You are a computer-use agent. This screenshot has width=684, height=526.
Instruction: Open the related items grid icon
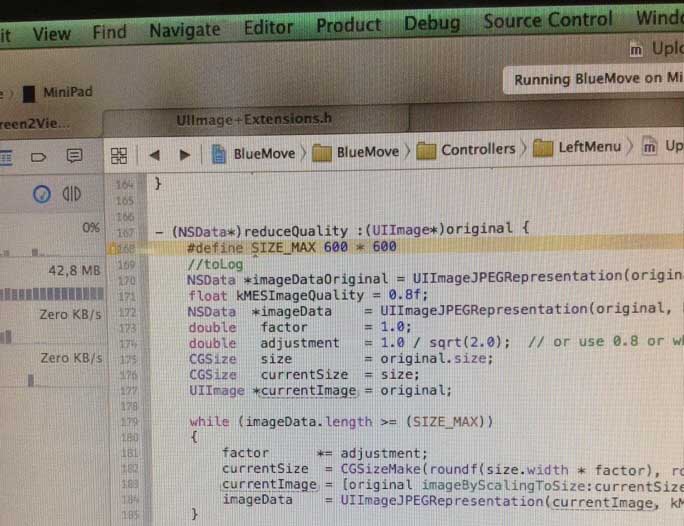(x=119, y=156)
